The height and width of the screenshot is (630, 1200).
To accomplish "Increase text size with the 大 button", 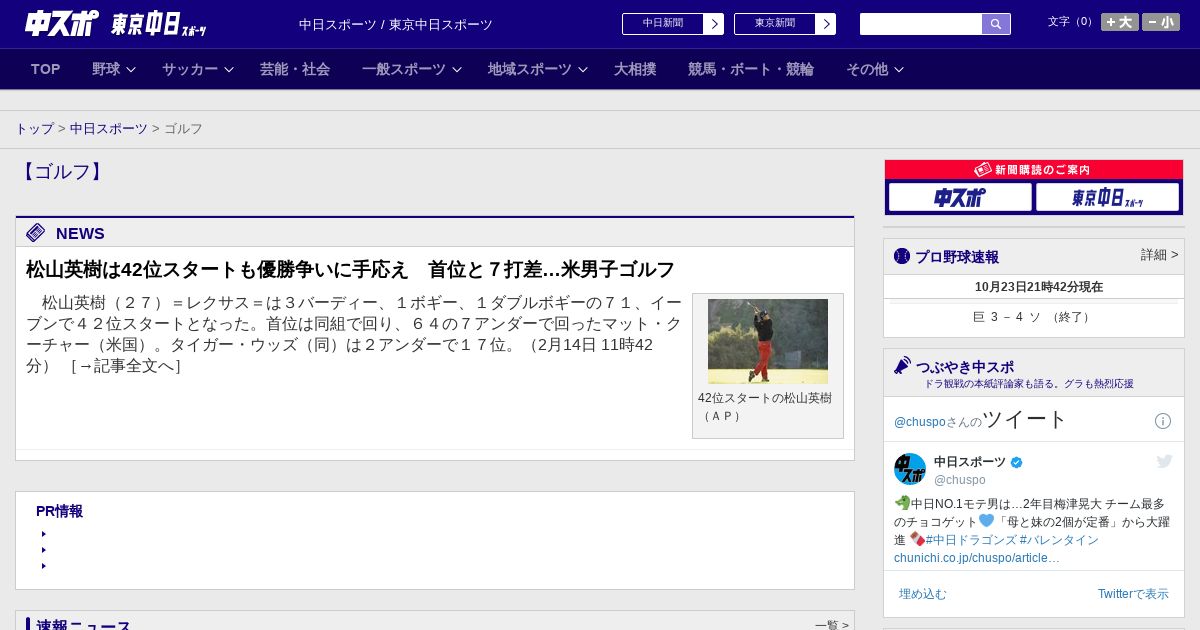I will [1120, 22].
